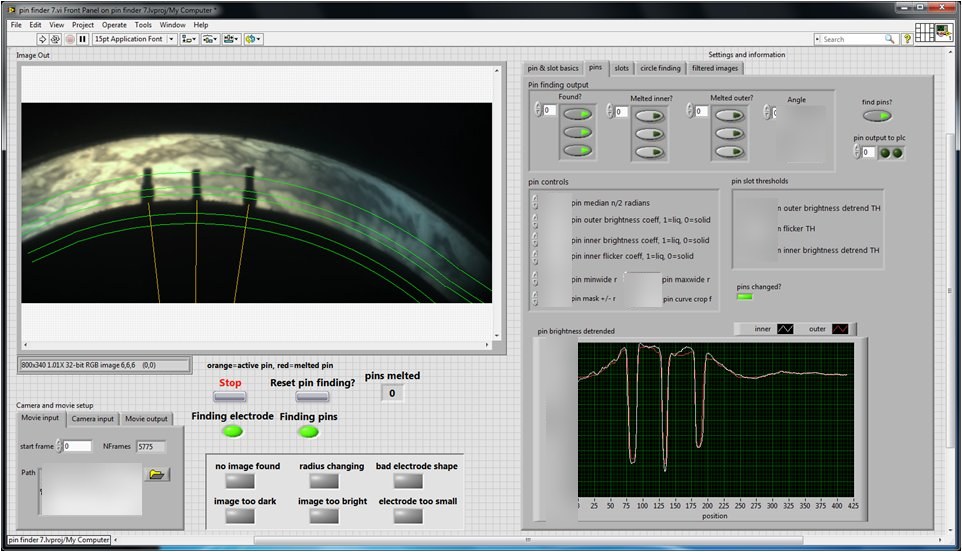Click the bad electrode shape indicator
This screenshot has width=962, height=552.
(408, 481)
